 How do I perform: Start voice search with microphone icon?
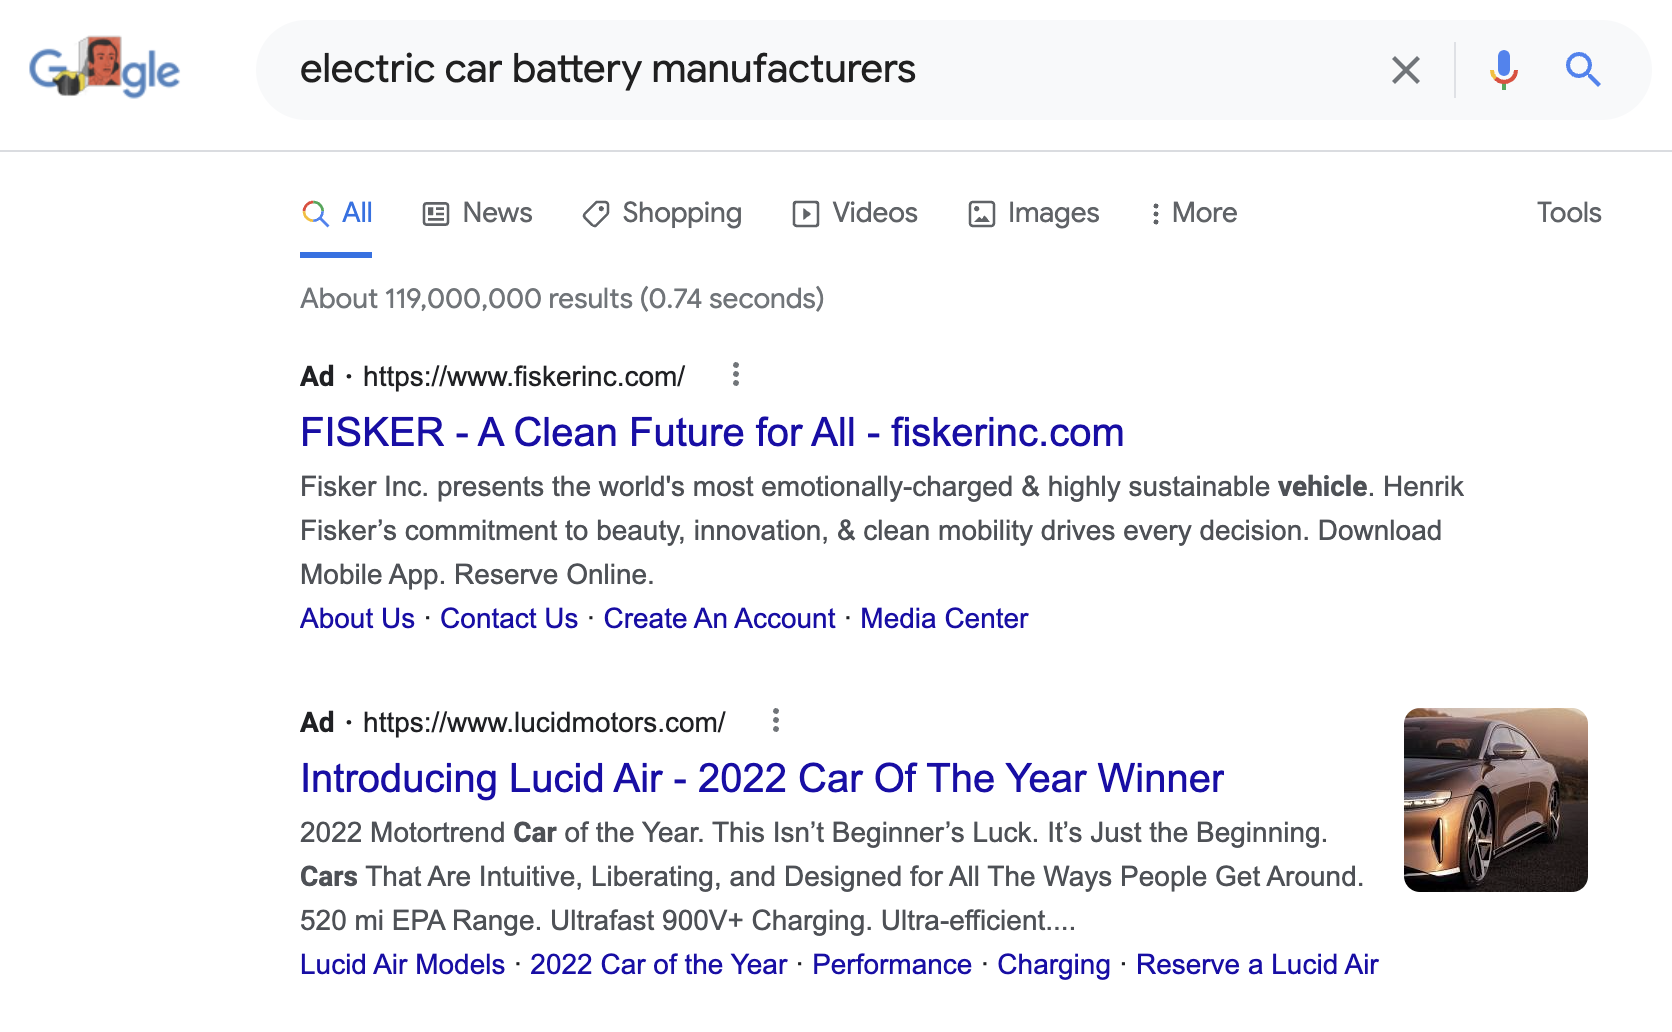coord(1503,70)
